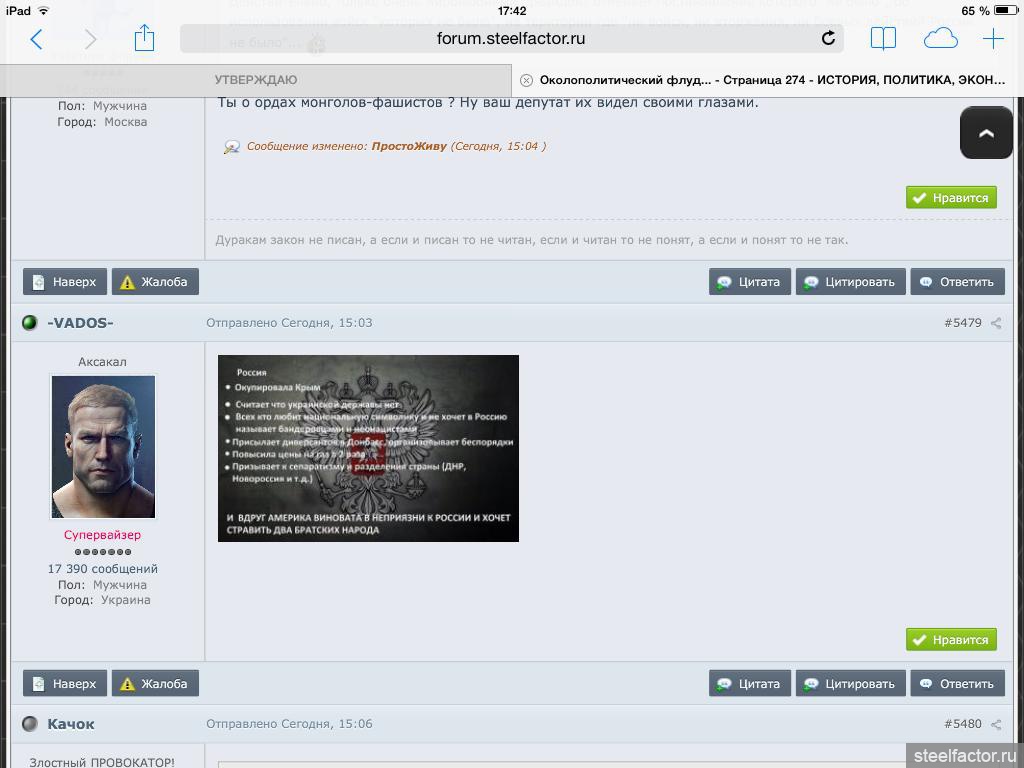Close the Околополитический флуд tab
The width and height of the screenshot is (1024, 768).
(x=526, y=80)
